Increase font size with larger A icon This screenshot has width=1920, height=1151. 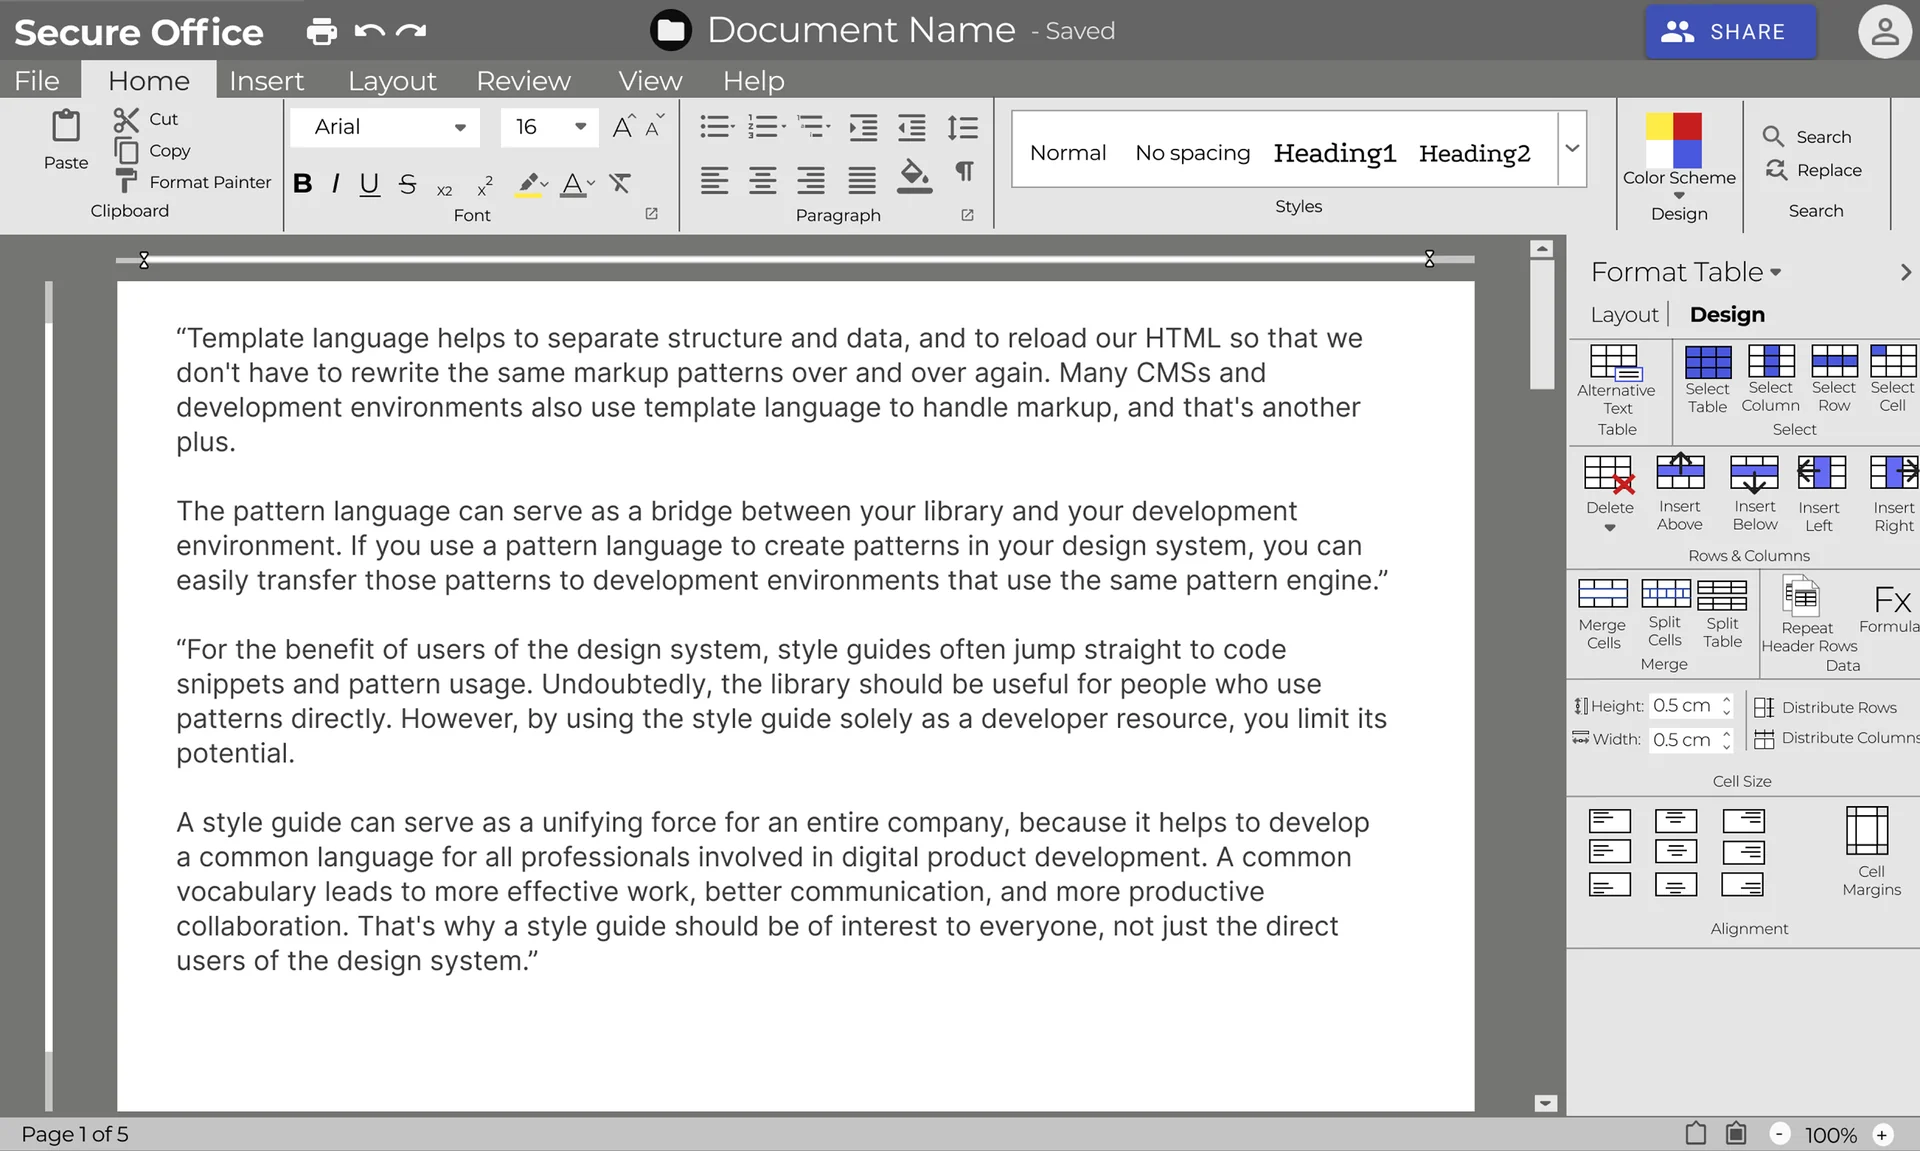pyautogui.click(x=622, y=127)
